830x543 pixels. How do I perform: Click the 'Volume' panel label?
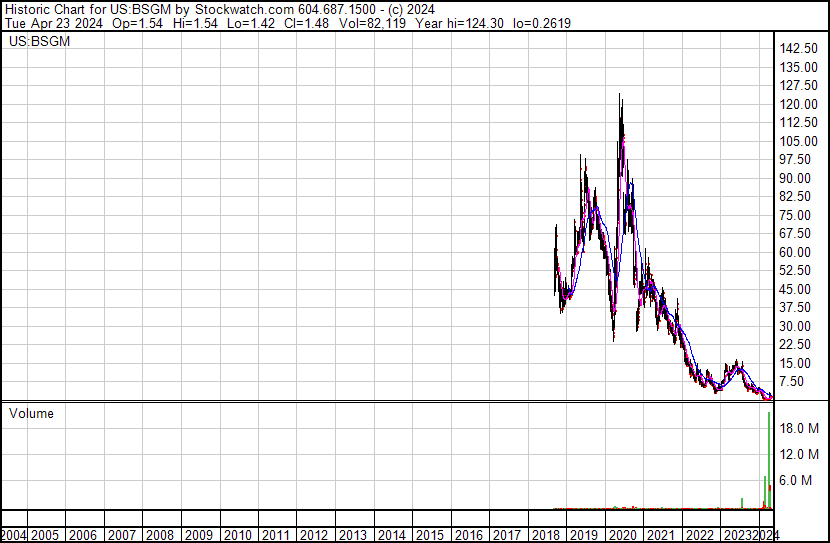[x=31, y=413]
